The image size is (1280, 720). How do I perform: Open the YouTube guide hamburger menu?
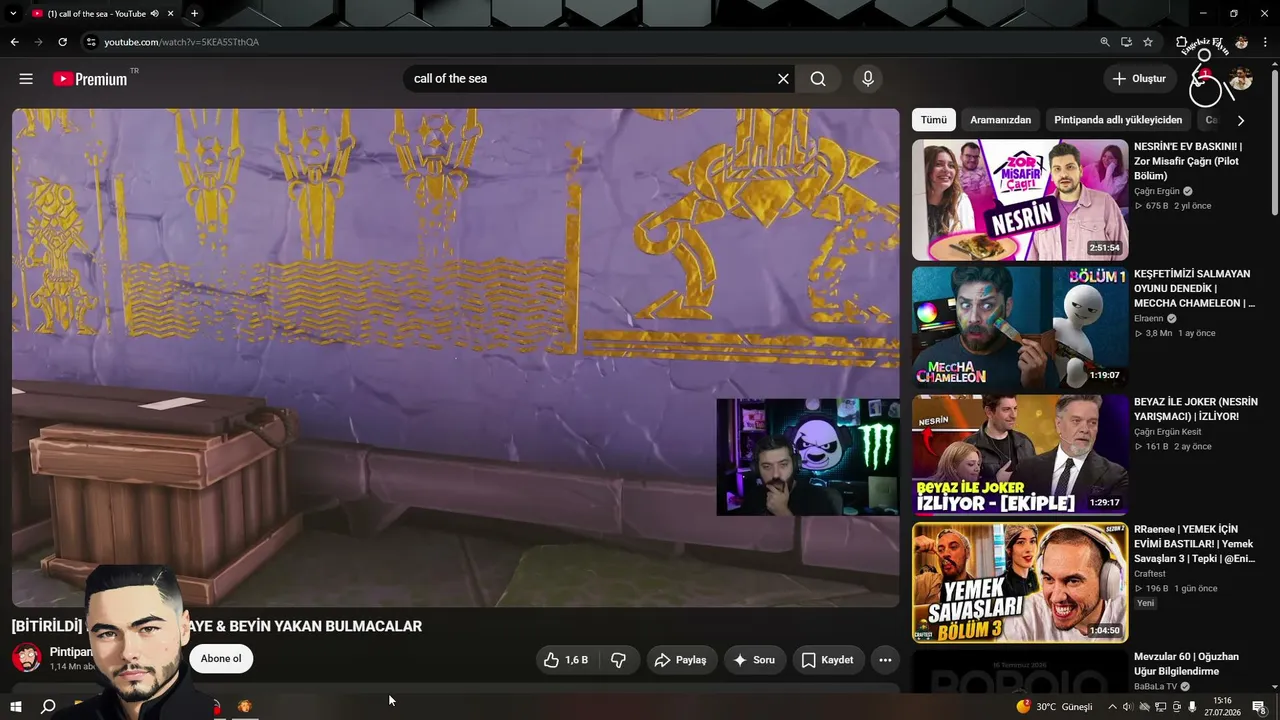pos(26,79)
